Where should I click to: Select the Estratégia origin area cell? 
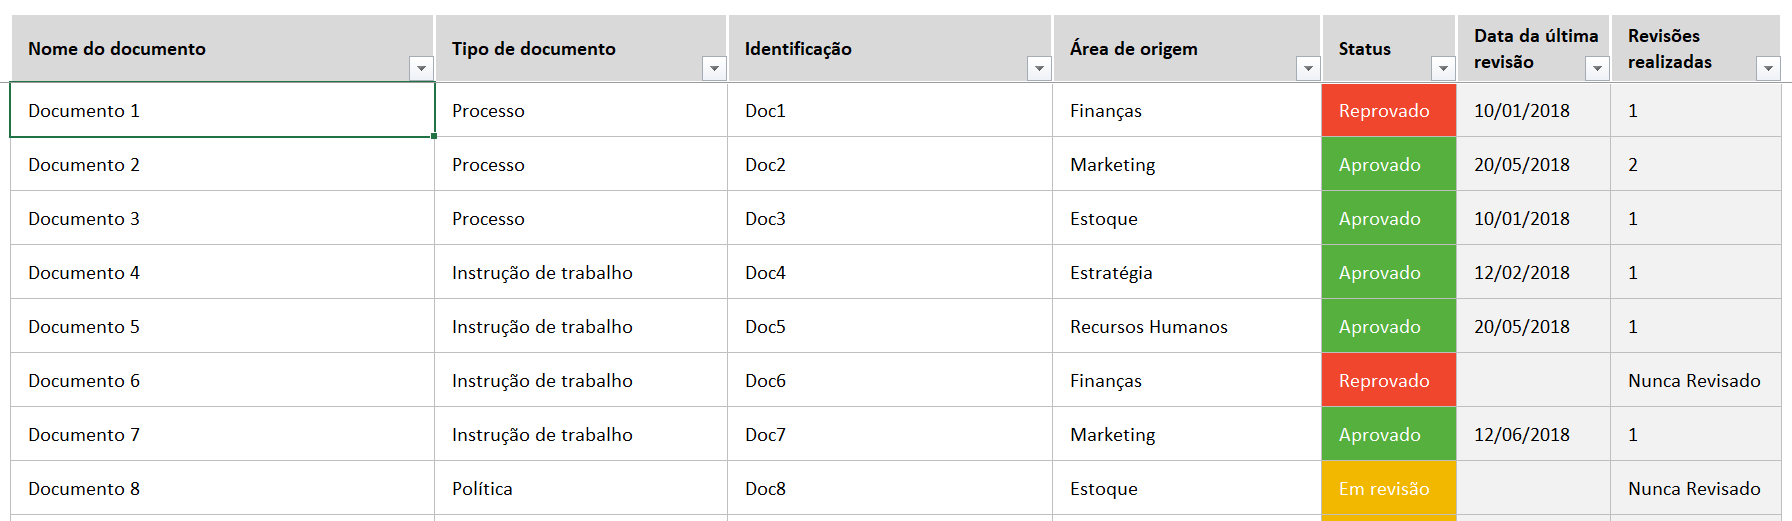(x=1187, y=272)
